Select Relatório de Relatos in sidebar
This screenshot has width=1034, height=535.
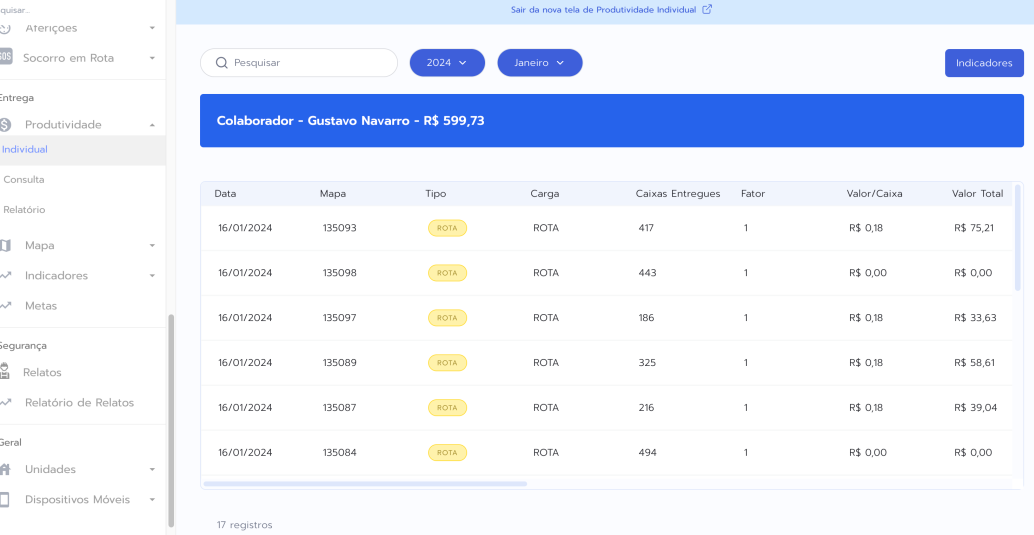(x=79, y=402)
